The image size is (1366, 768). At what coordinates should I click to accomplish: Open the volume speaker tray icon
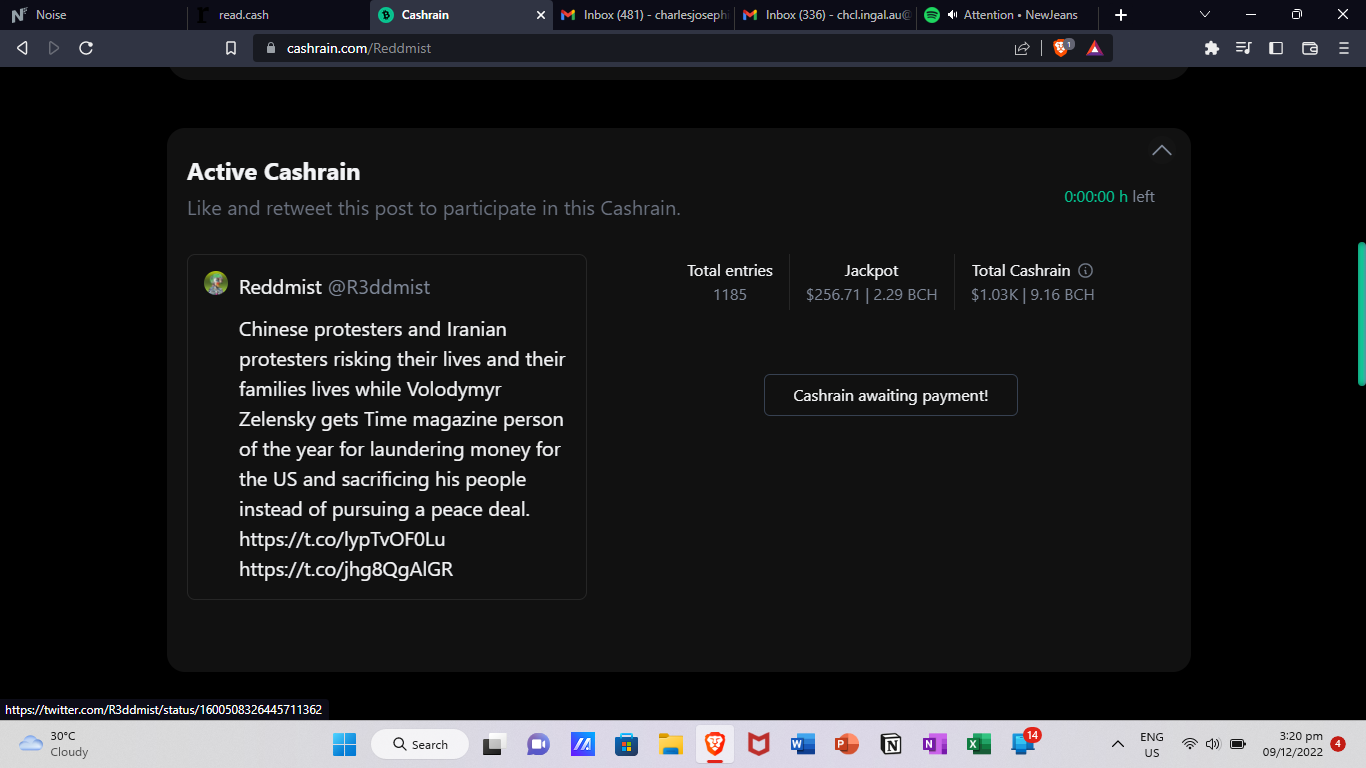click(1213, 744)
